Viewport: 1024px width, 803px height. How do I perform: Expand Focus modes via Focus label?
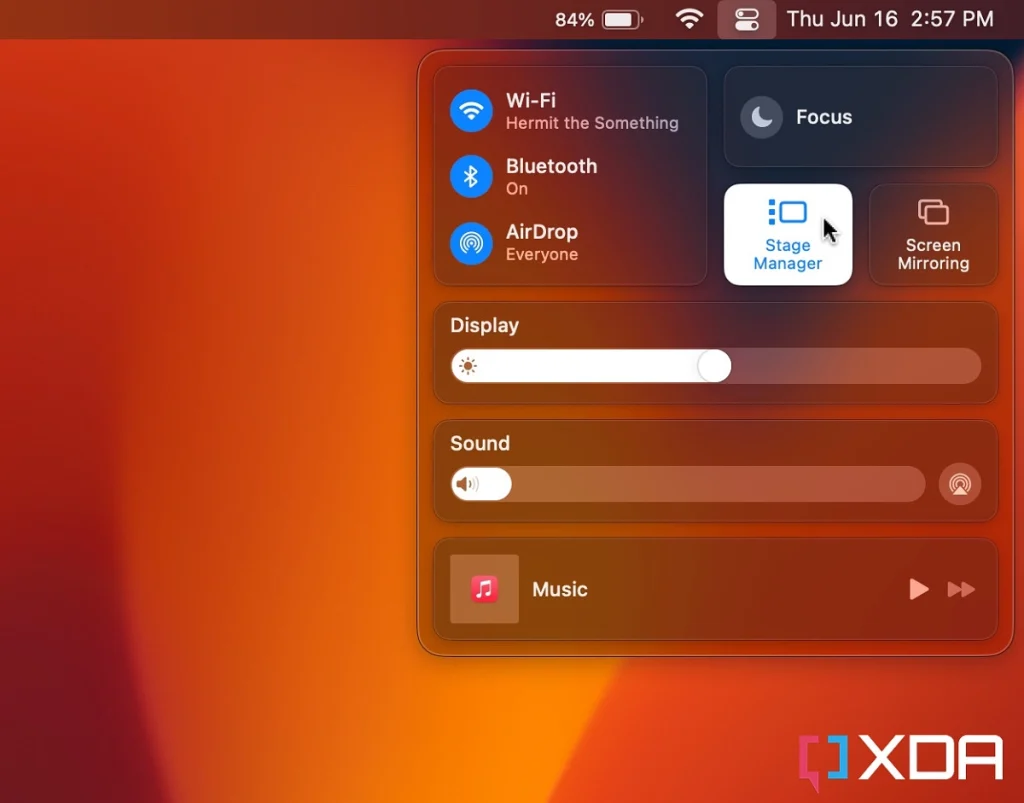point(824,117)
